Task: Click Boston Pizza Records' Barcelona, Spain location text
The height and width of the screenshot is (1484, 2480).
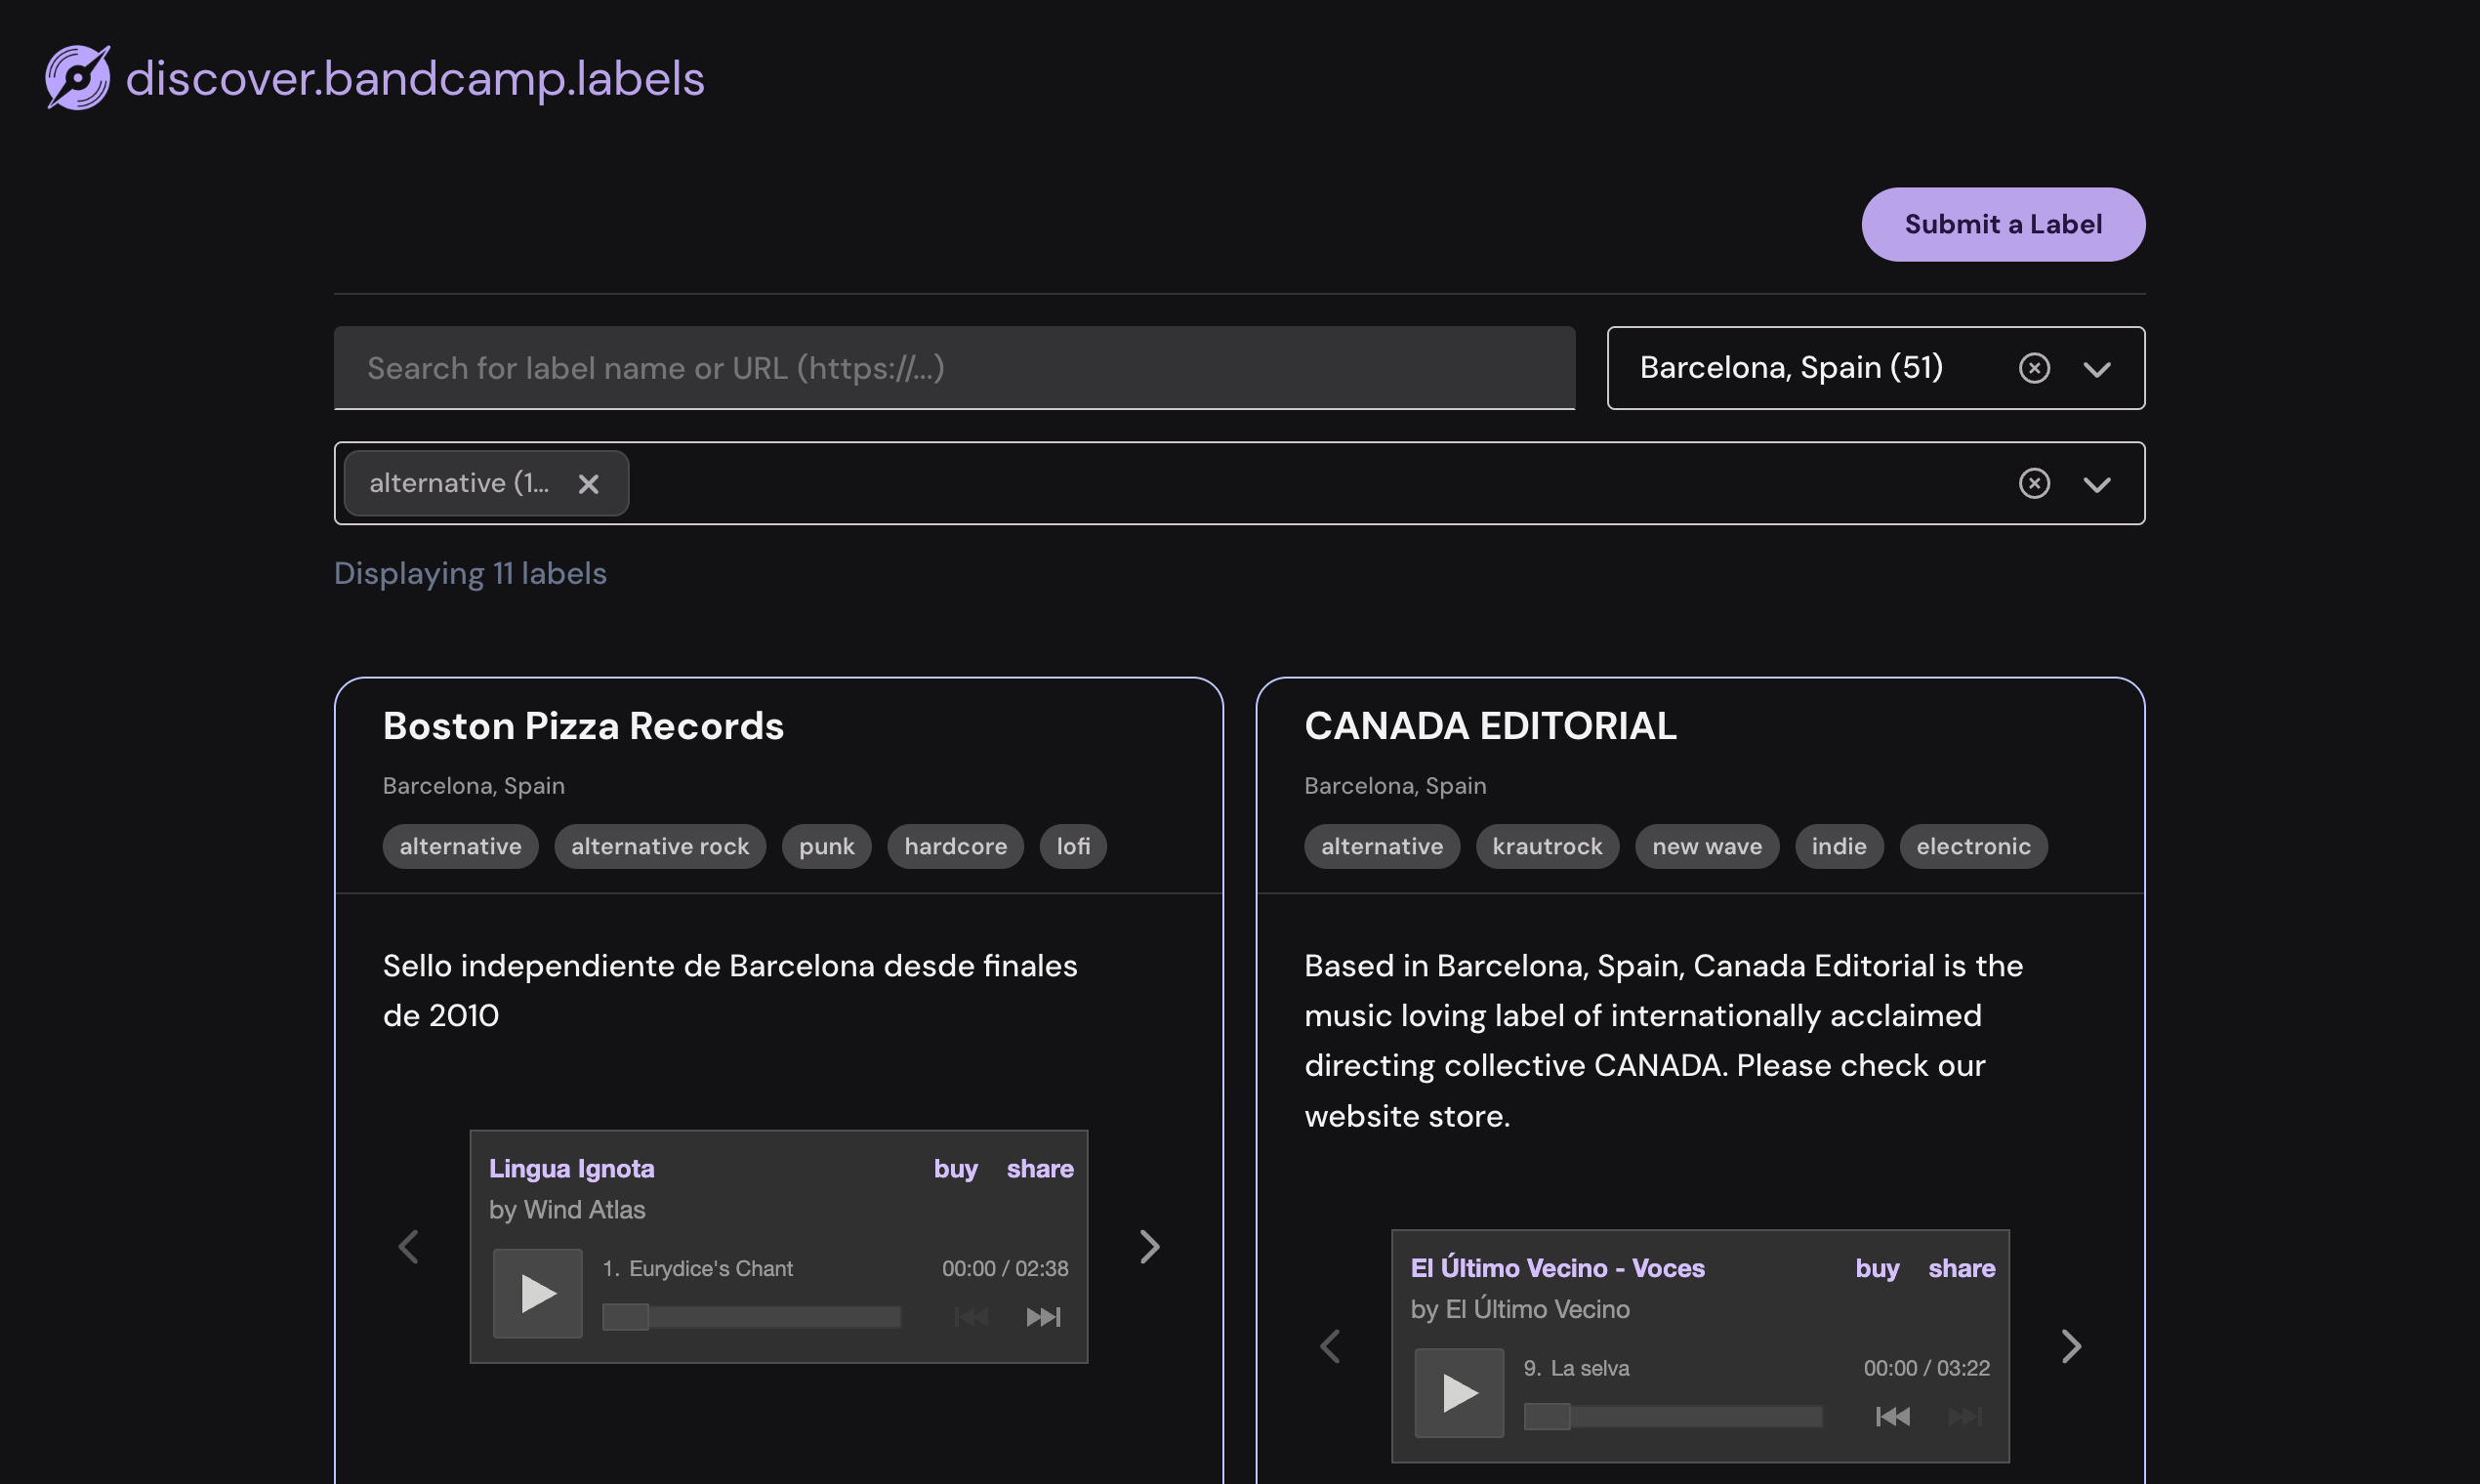Action: click(473, 786)
